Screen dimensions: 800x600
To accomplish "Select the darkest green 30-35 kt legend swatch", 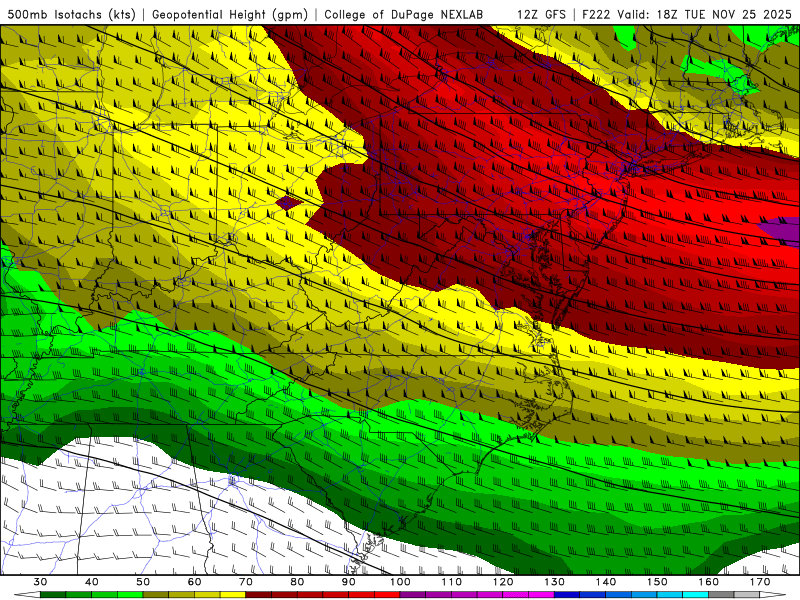I will [x=53, y=595].
